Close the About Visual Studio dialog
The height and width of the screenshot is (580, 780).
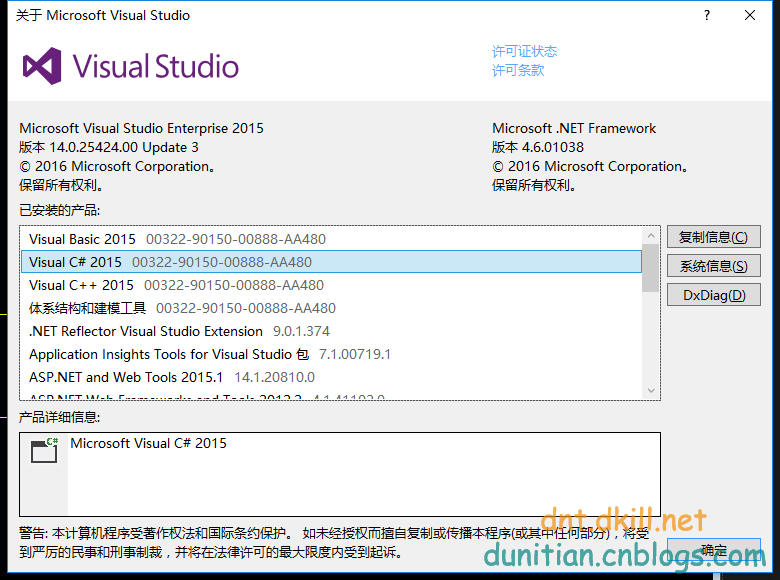point(750,15)
